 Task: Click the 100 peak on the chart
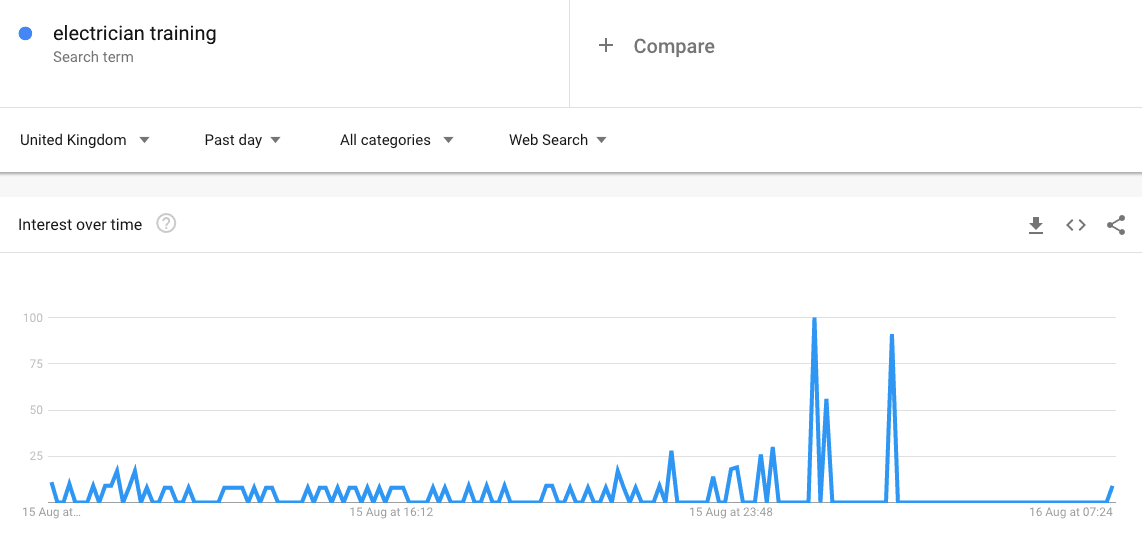click(814, 318)
